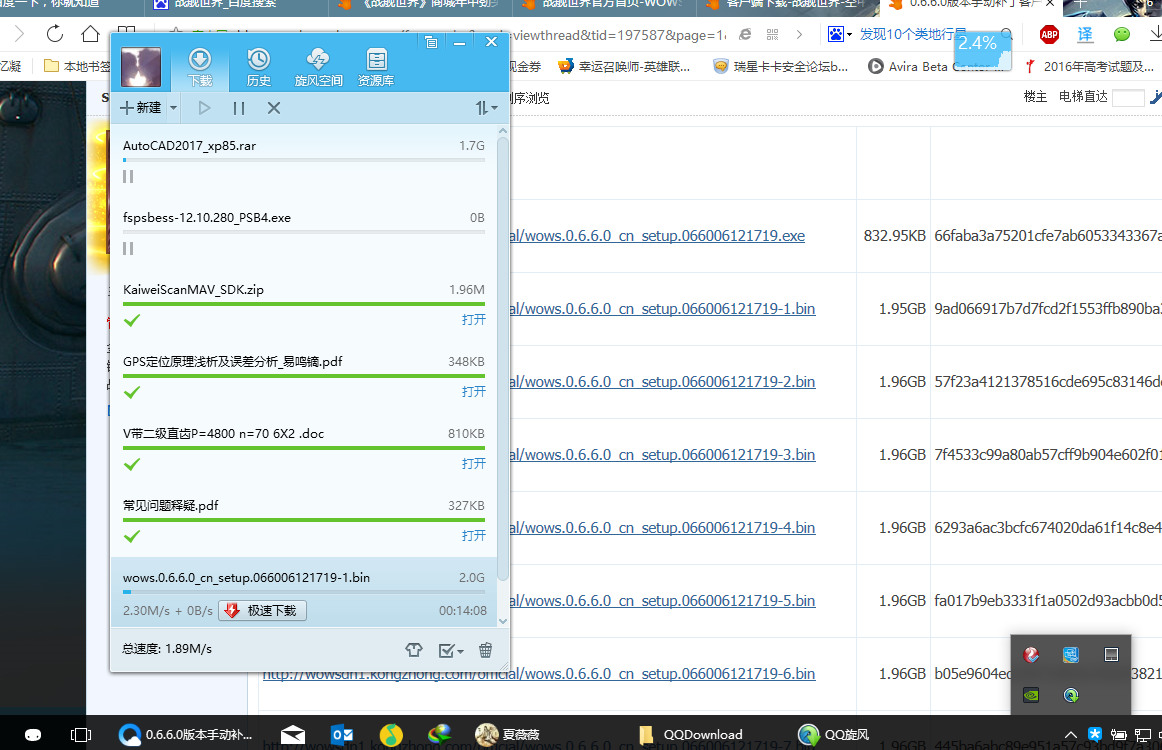
Task: Click the download list scrollbar up arrow
Action: [503, 130]
